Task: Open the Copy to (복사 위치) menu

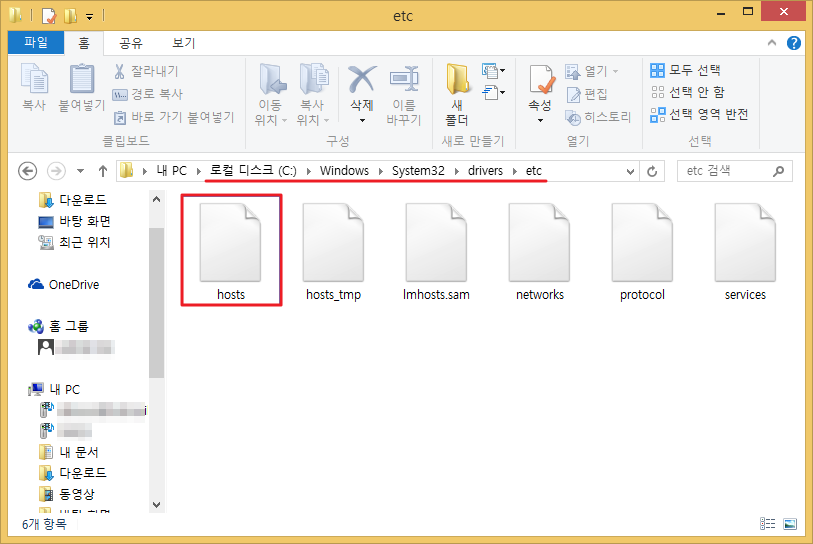Action: [x=313, y=95]
